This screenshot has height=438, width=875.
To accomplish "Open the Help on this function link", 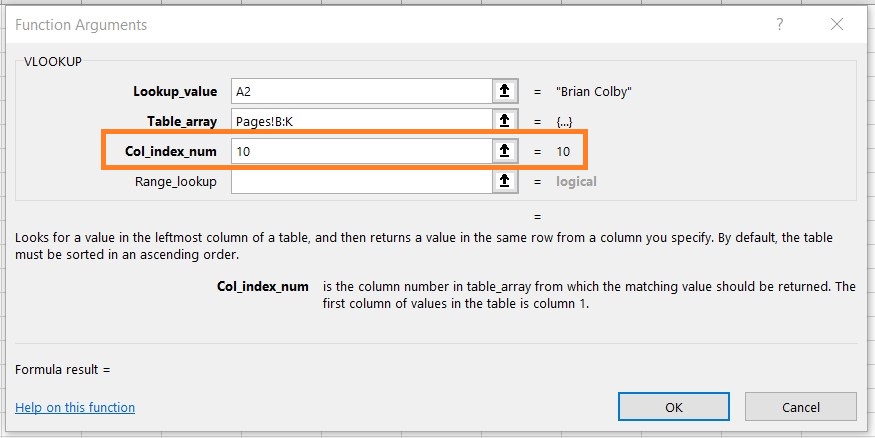I will tap(75, 407).
